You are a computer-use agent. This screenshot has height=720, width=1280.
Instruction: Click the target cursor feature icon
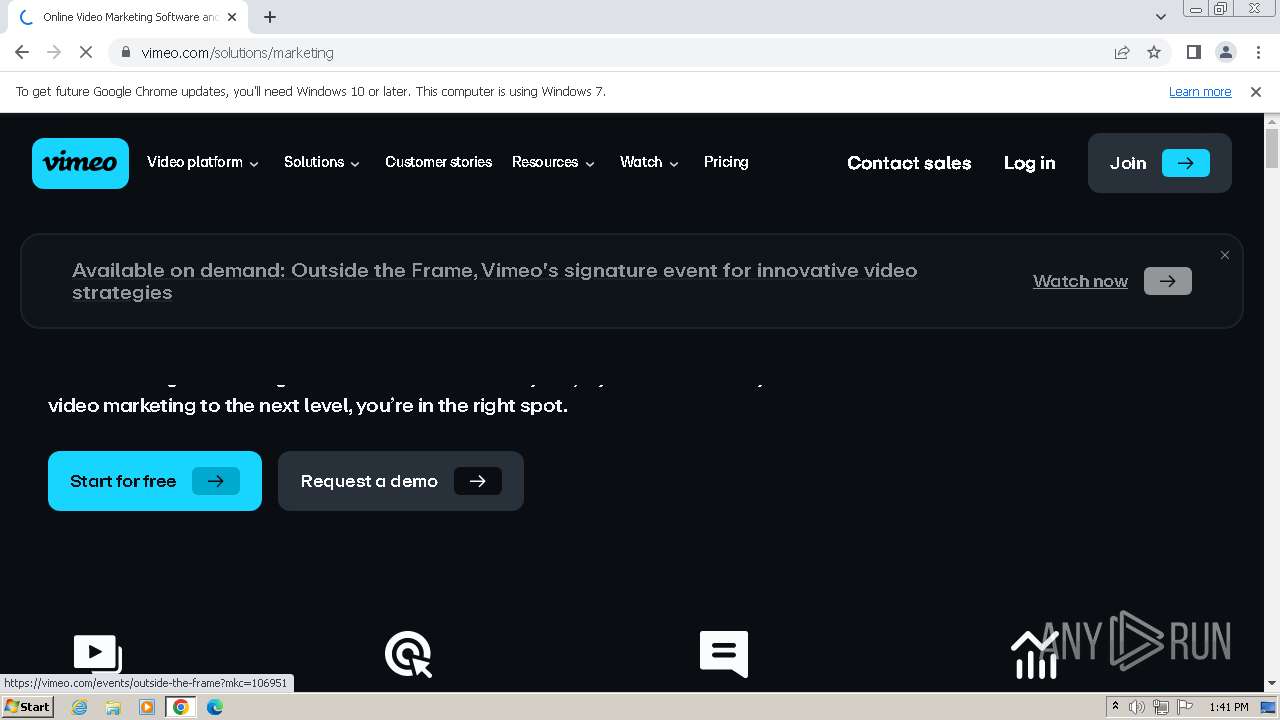coord(408,655)
